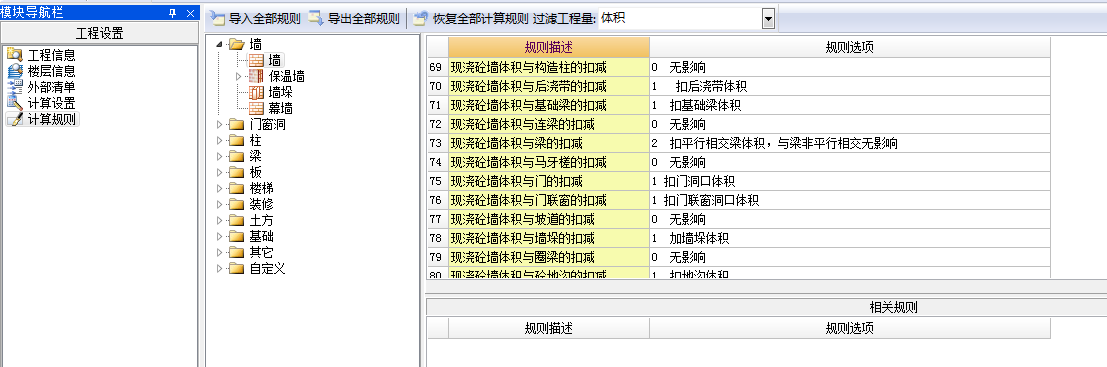The width and height of the screenshot is (1107, 367).
Task: Click option cell 扣基础梁体积
Action: [850, 105]
